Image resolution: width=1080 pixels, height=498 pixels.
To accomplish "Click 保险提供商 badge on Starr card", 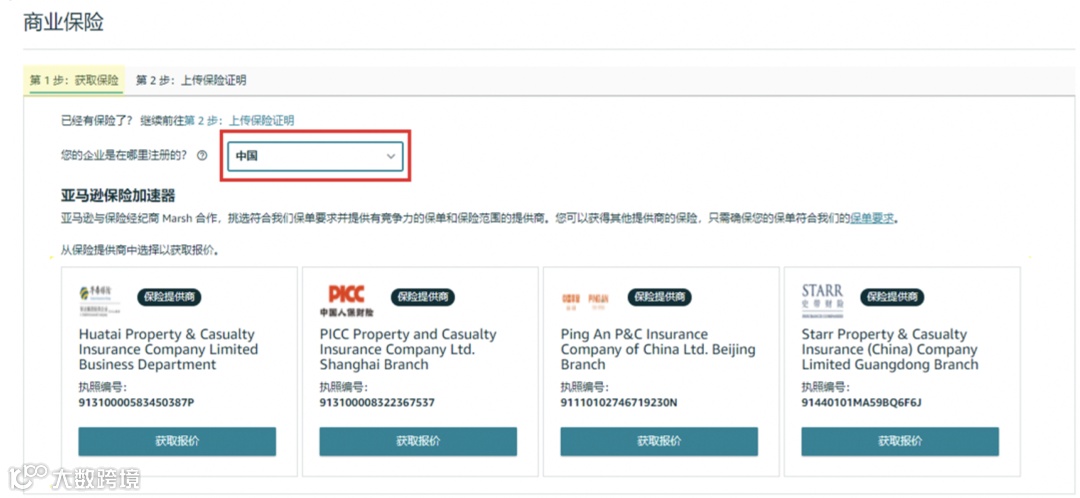I will (892, 298).
